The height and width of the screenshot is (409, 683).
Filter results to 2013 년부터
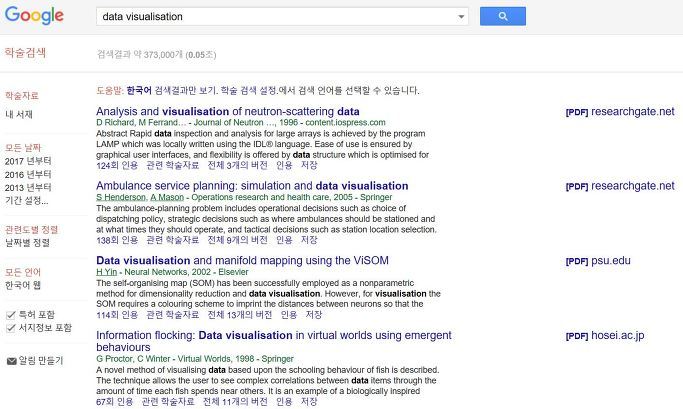[28, 187]
